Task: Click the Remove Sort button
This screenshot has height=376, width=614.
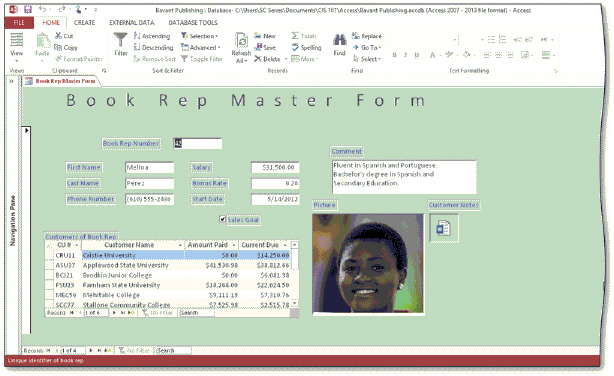Action: (154, 59)
